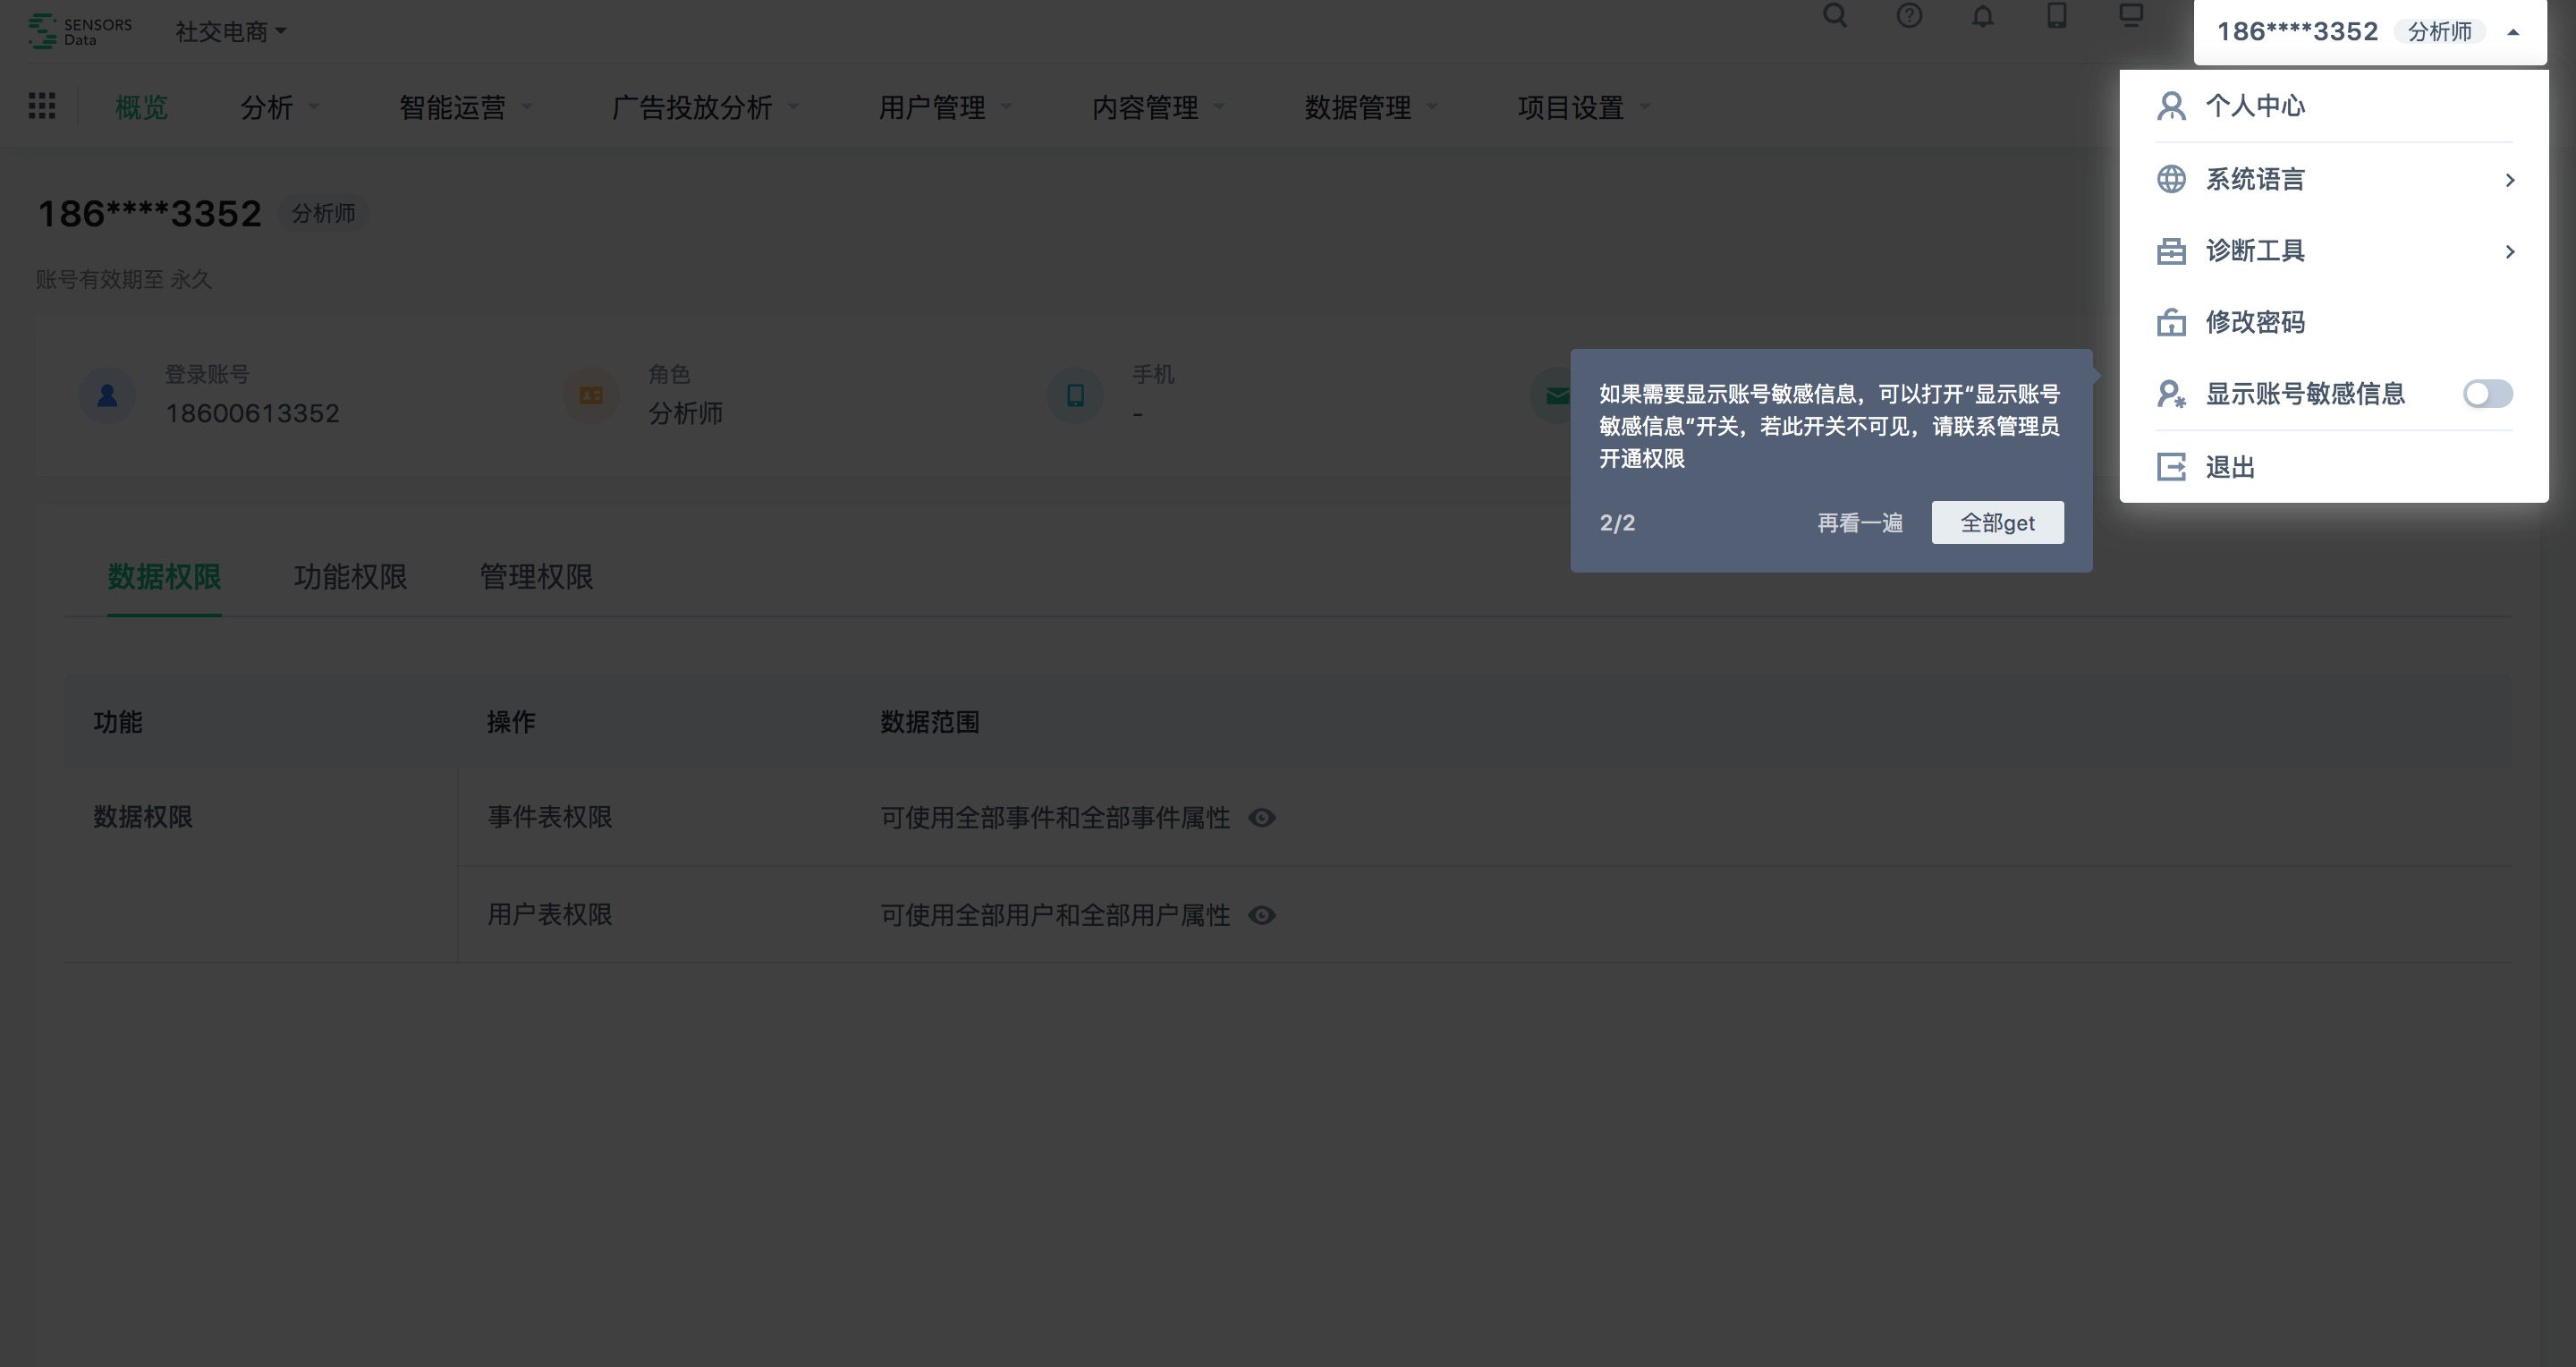Click the 角色 orange card icon
The width and height of the screenshot is (2576, 1367).
point(591,395)
